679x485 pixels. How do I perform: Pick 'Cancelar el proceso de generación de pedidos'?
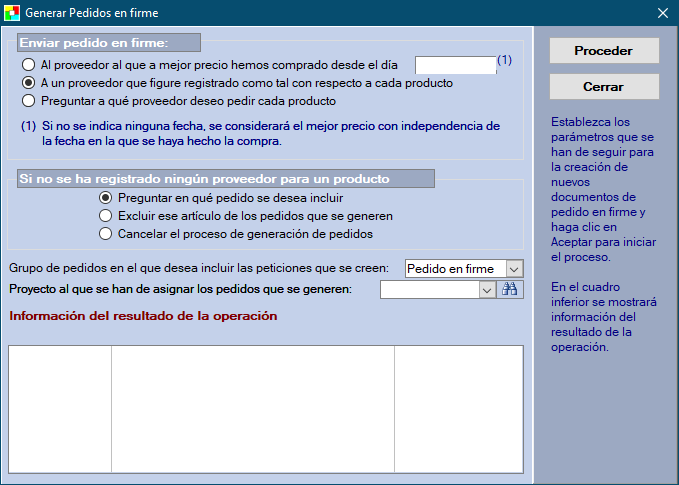coord(105,234)
